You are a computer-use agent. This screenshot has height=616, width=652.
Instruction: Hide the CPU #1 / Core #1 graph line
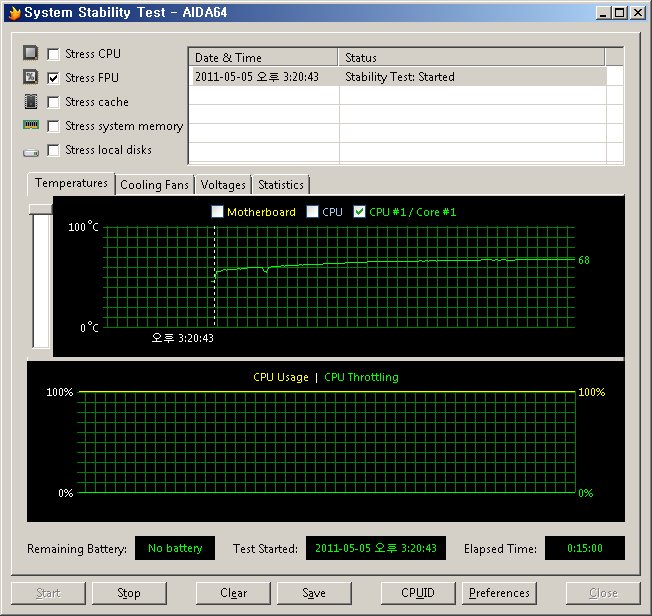tap(359, 212)
